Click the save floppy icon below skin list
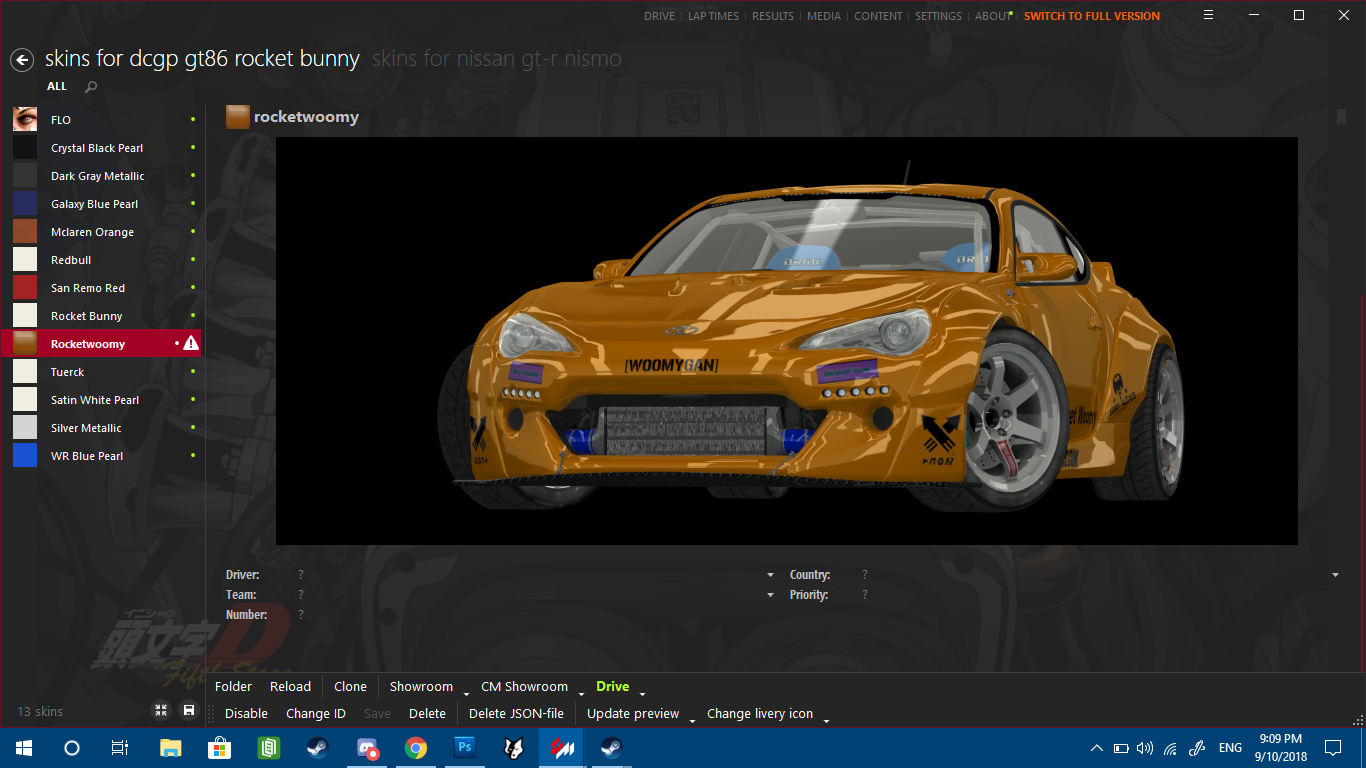Screen dimensions: 1366x768 point(189,710)
